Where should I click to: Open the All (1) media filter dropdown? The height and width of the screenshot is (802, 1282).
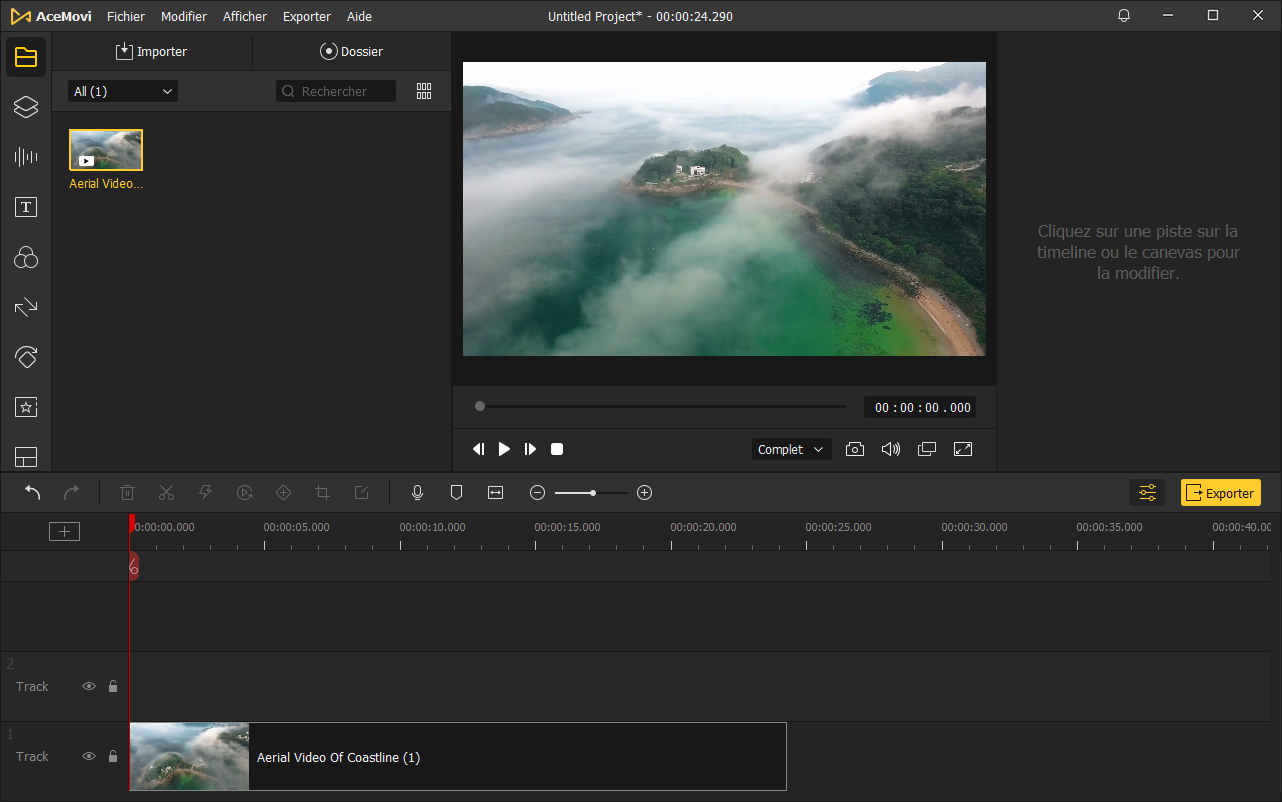pyautogui.click(x=123, y=91)
